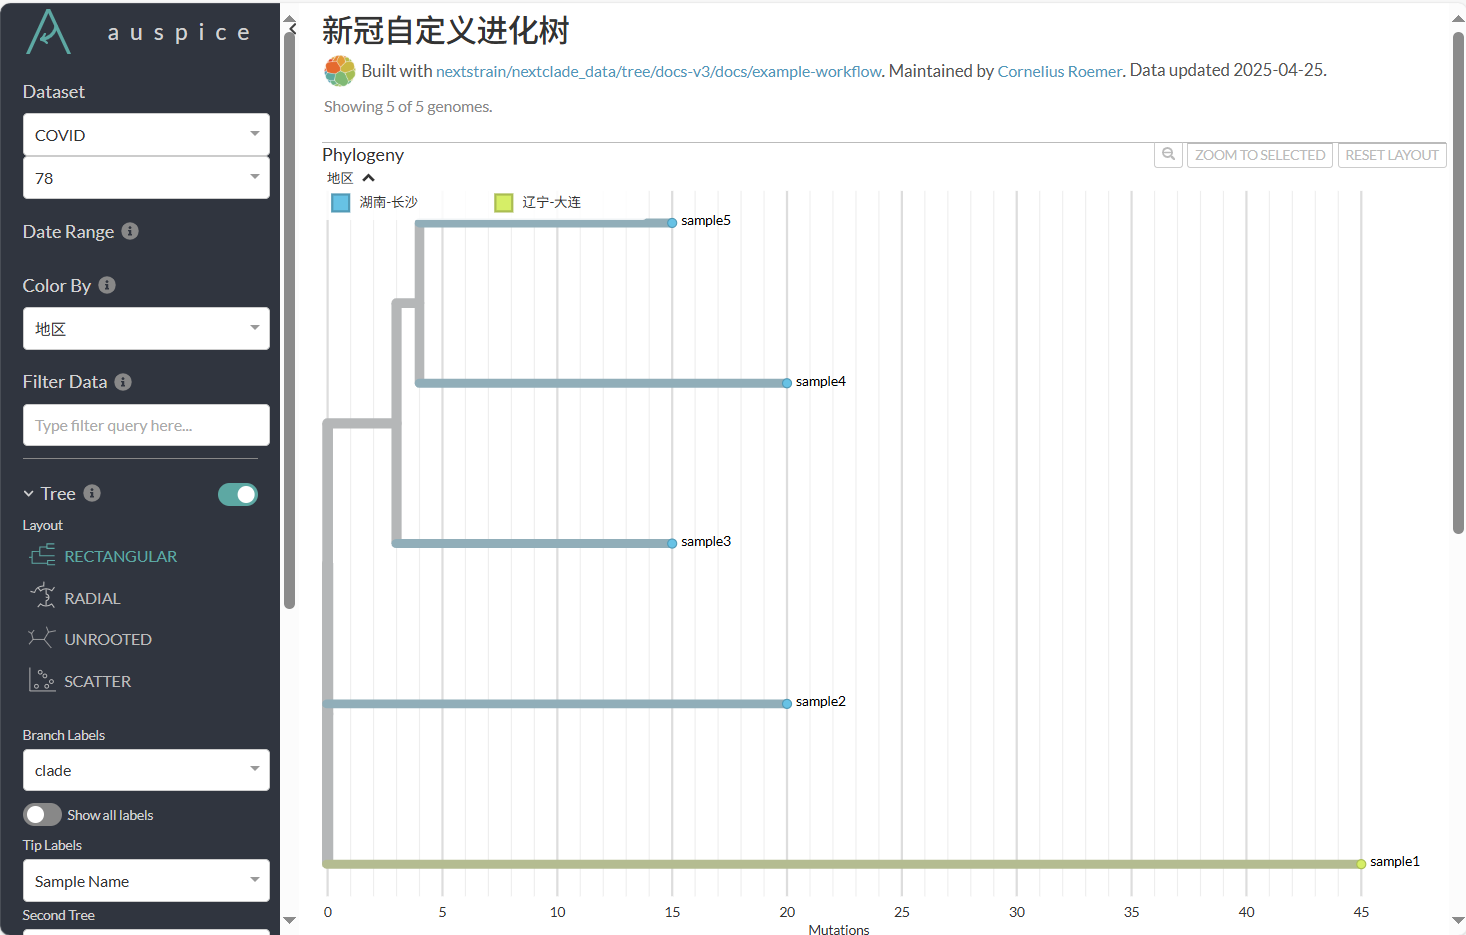Click the magnifier zoom icon in Phylogeny panel

(1168, 155)
